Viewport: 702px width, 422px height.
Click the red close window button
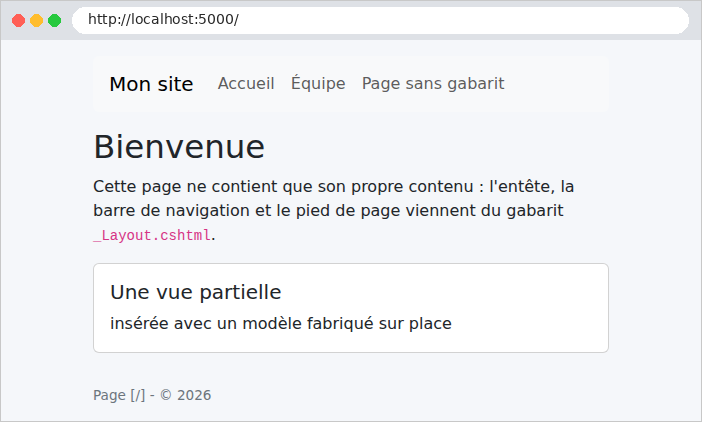[x=18, y=20]
